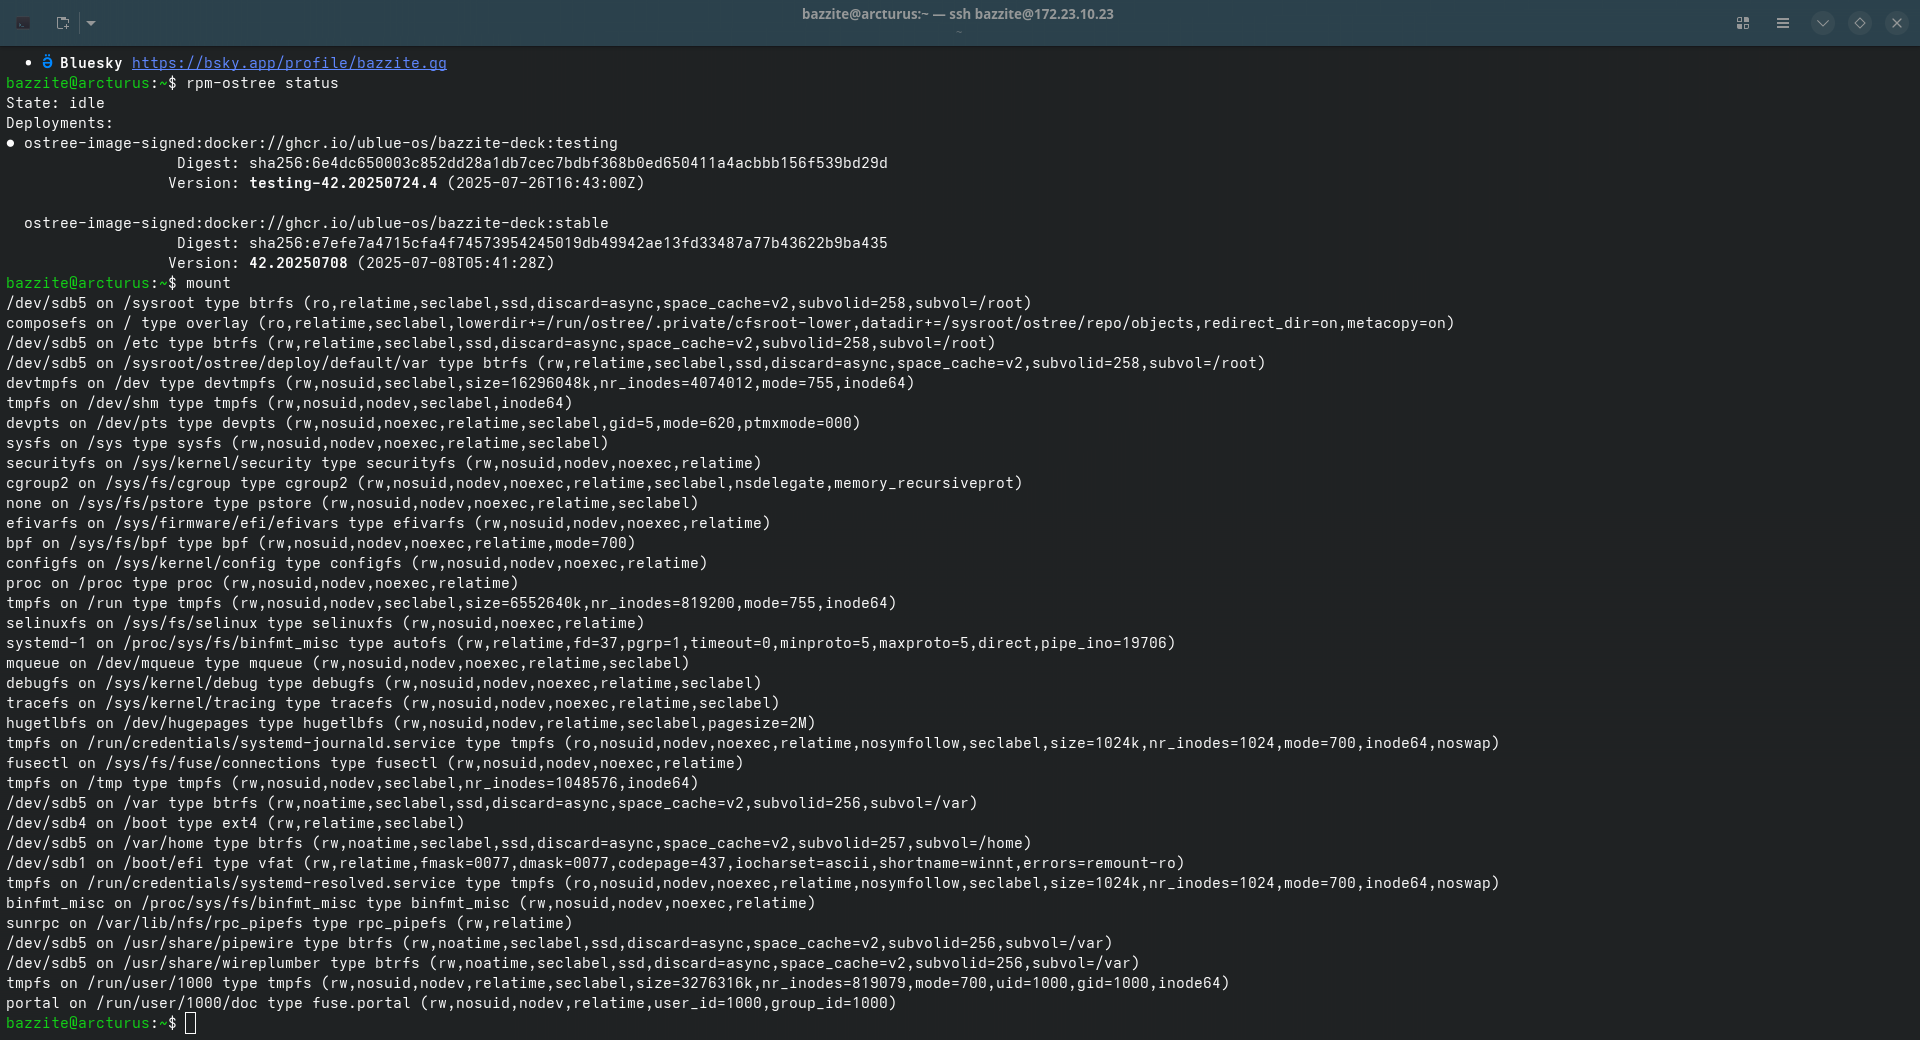
Task: Click the "devtmpfs on /dev type devtmpfs" line
Action: (x=460, y=383)
